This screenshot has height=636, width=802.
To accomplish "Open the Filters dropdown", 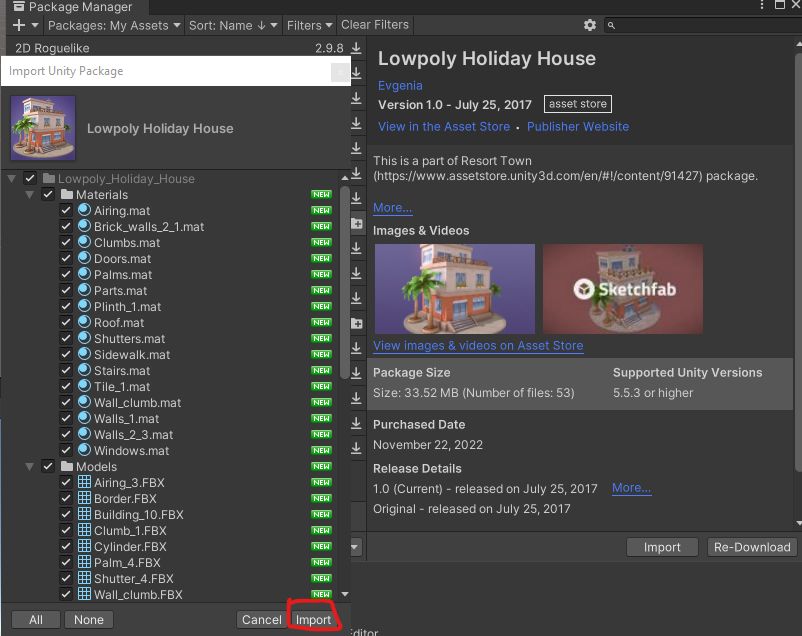I will pyautogui.click(x=309, y=25).
